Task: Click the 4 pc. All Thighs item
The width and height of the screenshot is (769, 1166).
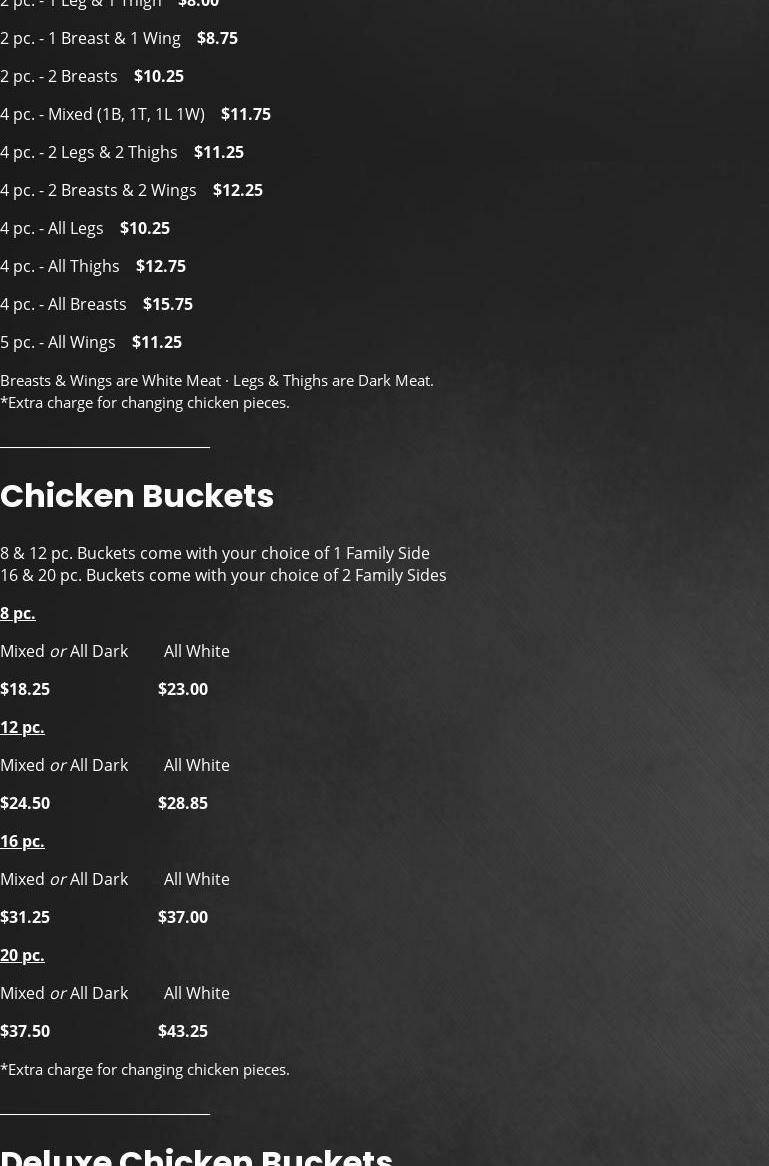Action: tap(60, 266)
